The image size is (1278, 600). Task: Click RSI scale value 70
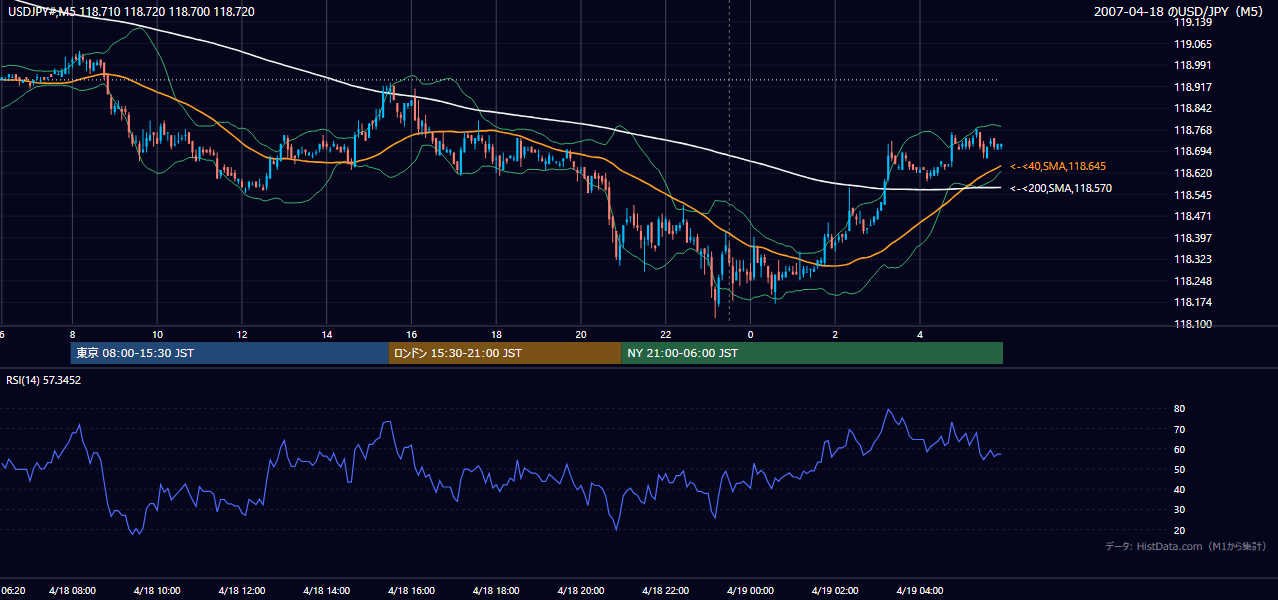[1179, 429]
